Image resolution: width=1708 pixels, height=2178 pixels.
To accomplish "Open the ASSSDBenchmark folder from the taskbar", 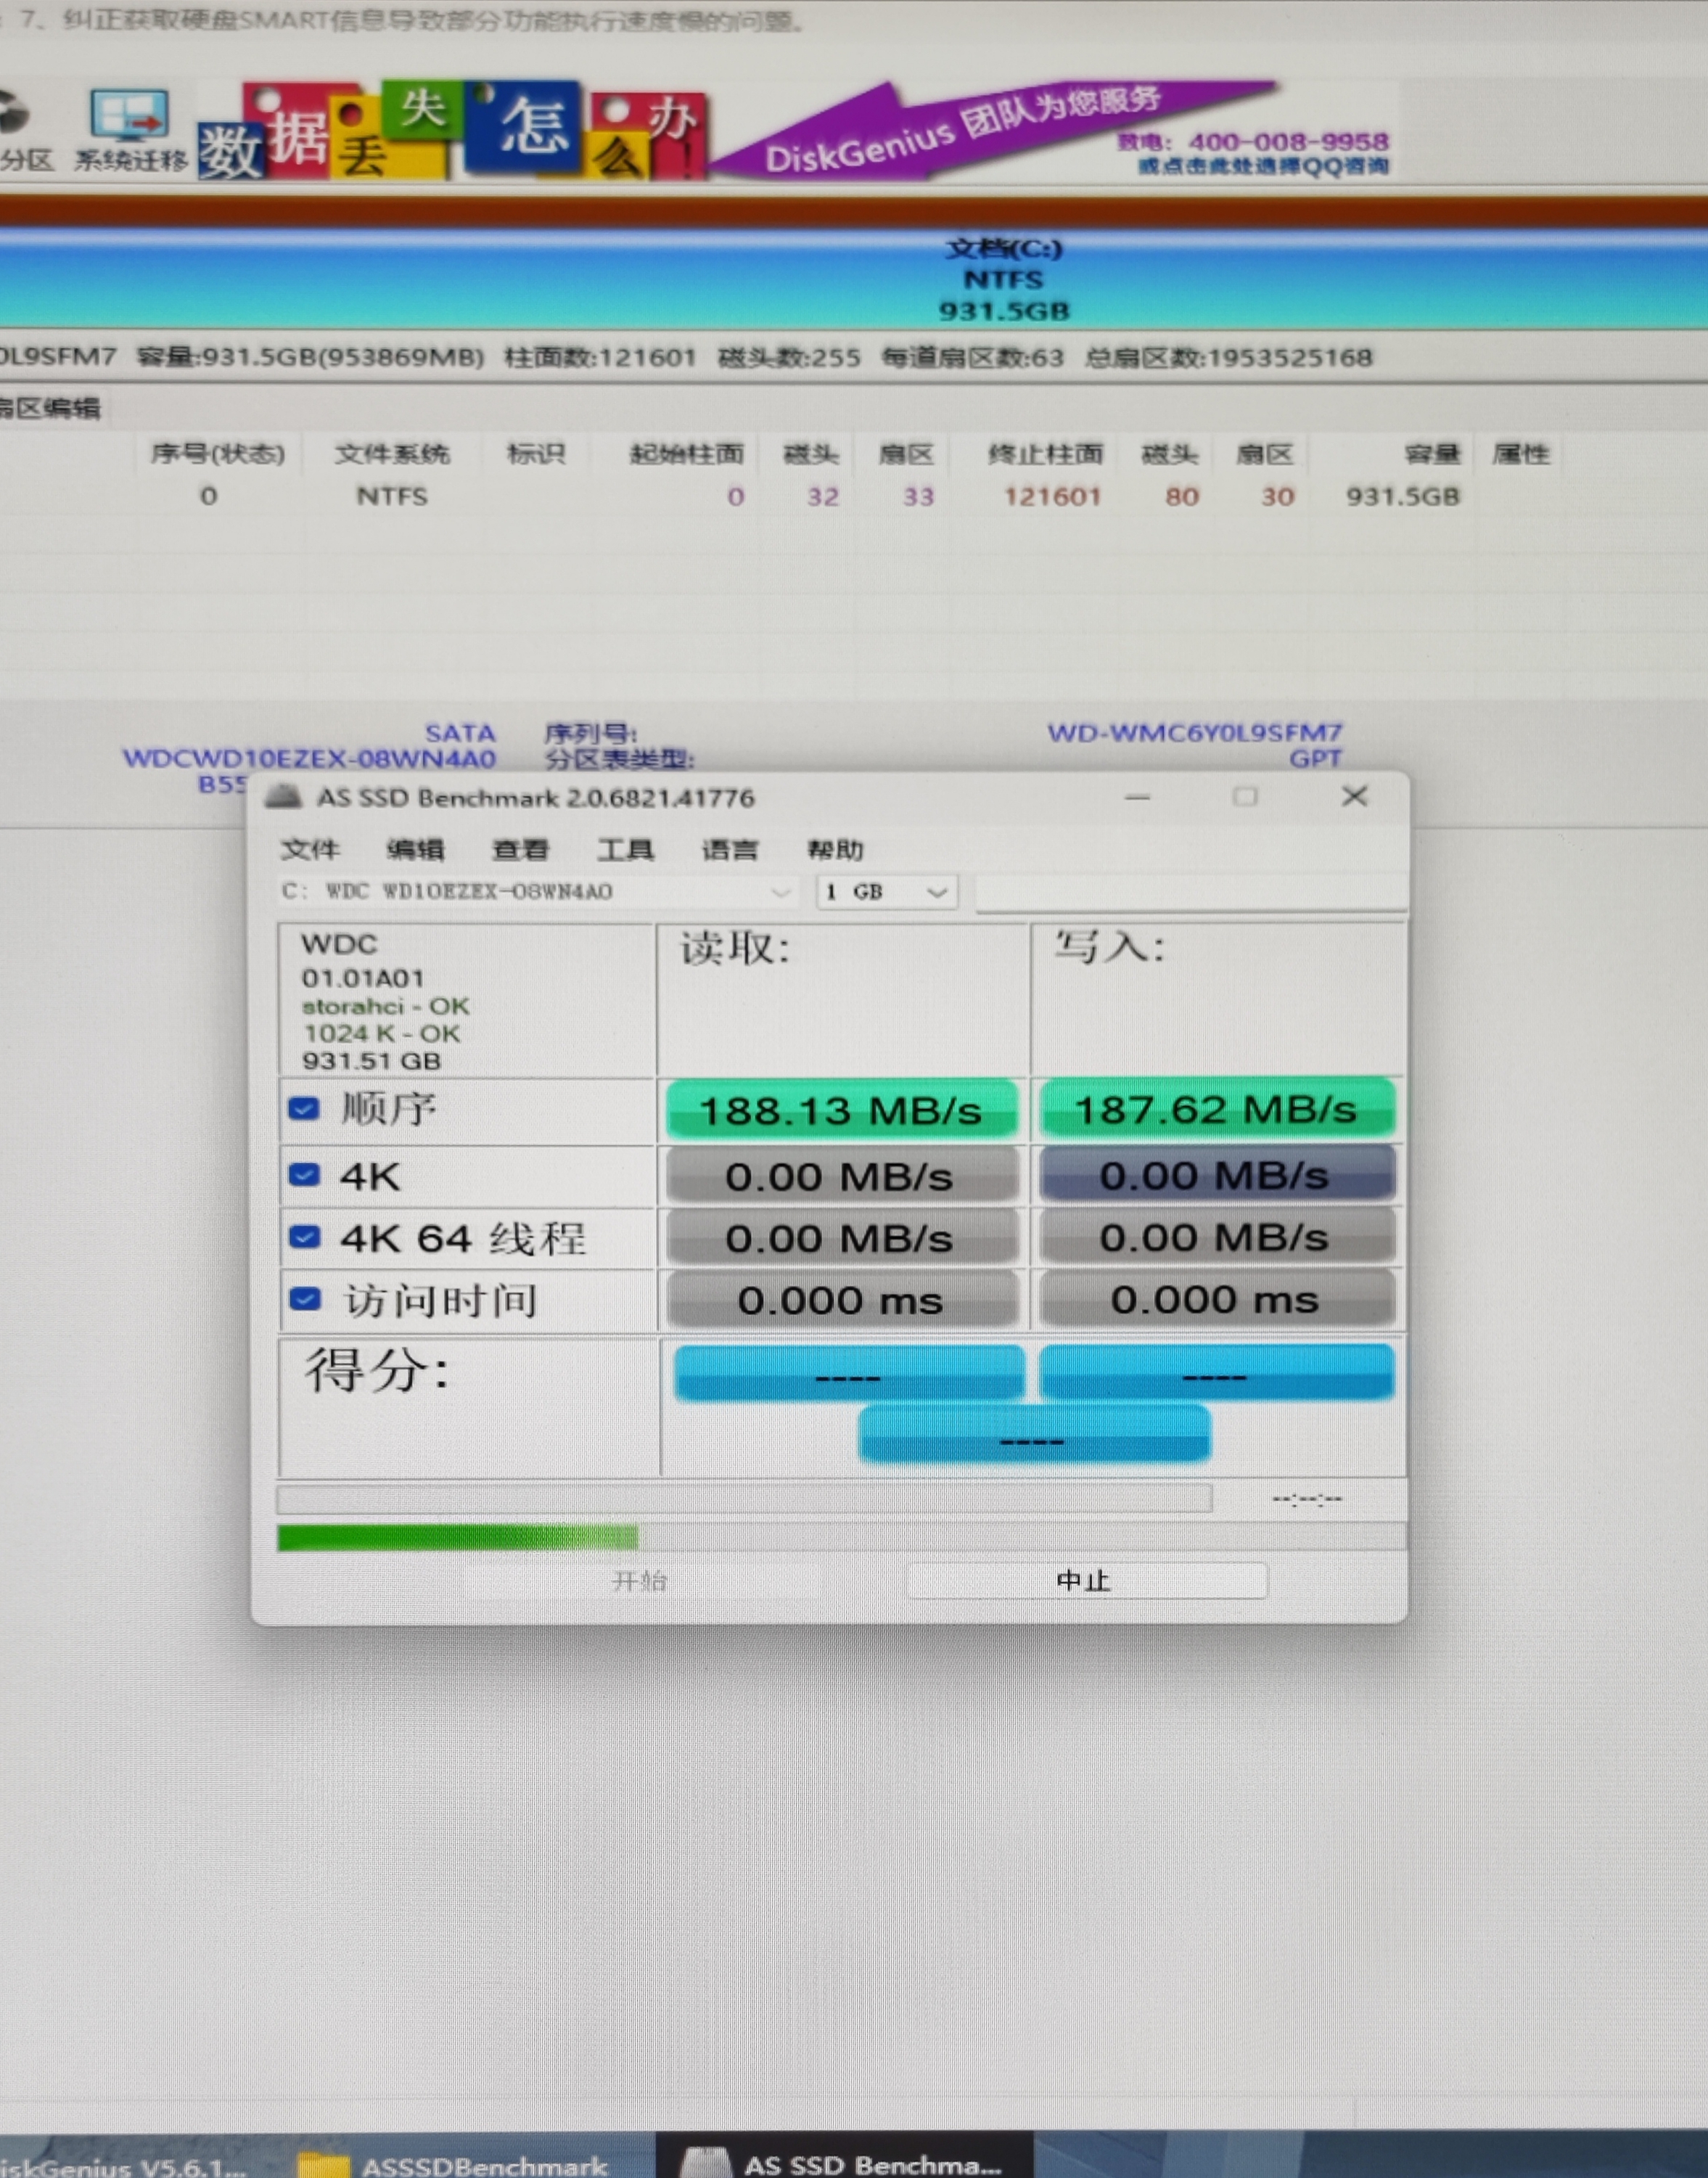I will (455, 2165).
